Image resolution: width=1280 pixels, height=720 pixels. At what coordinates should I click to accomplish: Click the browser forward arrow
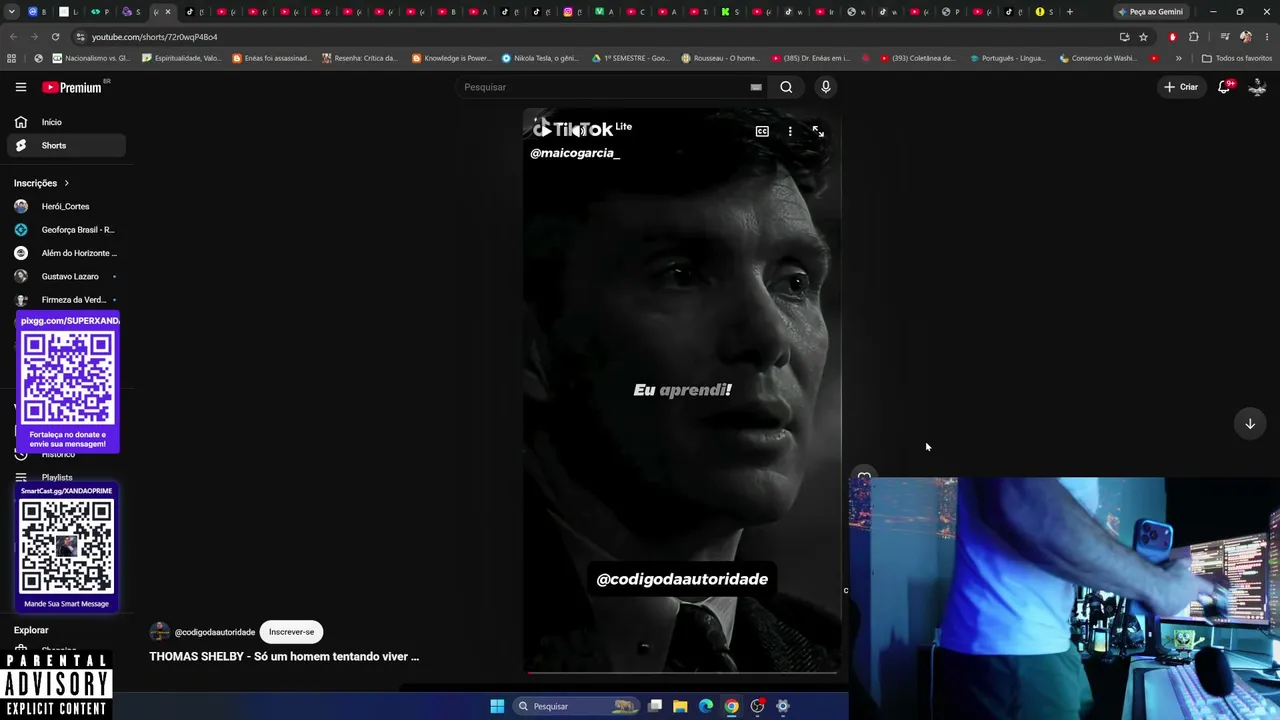coord(34,37)
